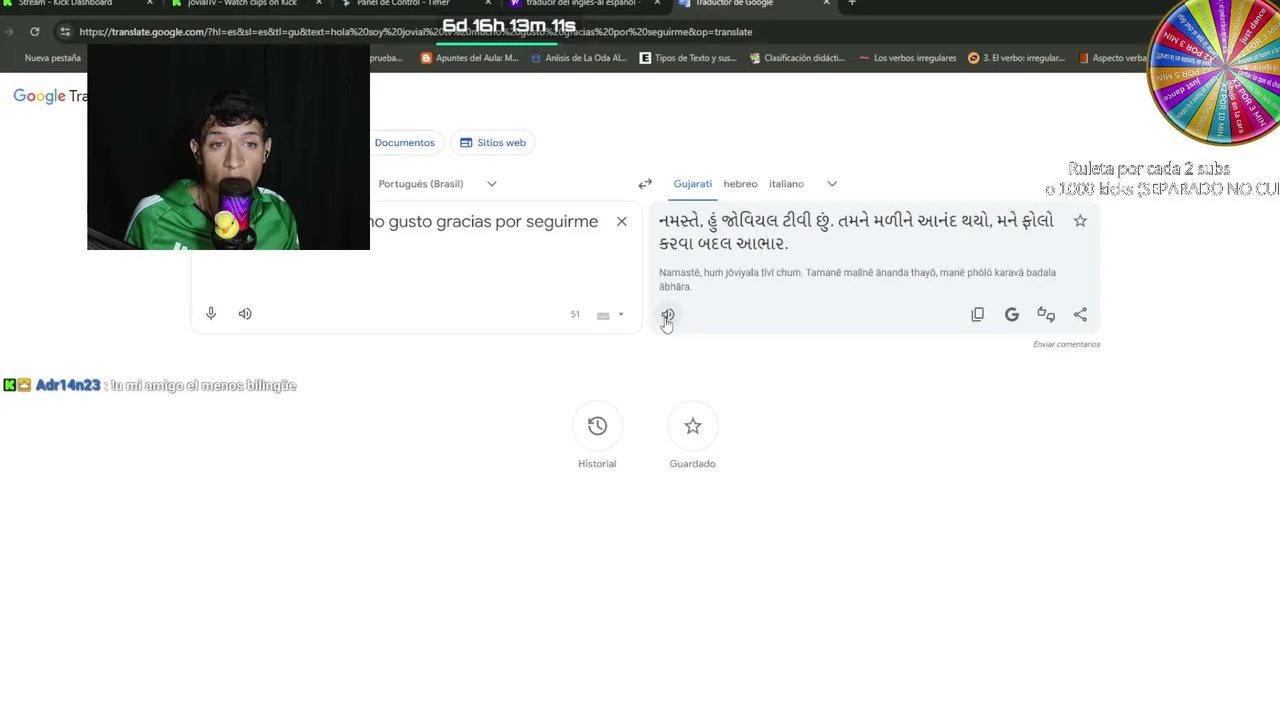Save translation with the star icon

click(1080, 221)
